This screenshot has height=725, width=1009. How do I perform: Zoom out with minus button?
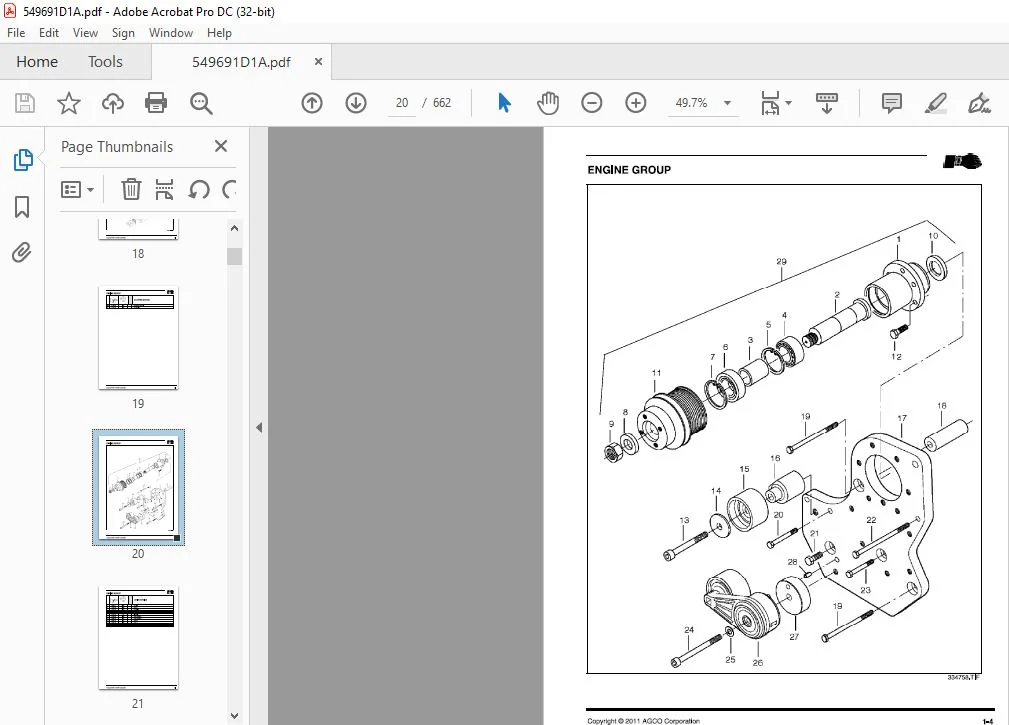(591, 103)
